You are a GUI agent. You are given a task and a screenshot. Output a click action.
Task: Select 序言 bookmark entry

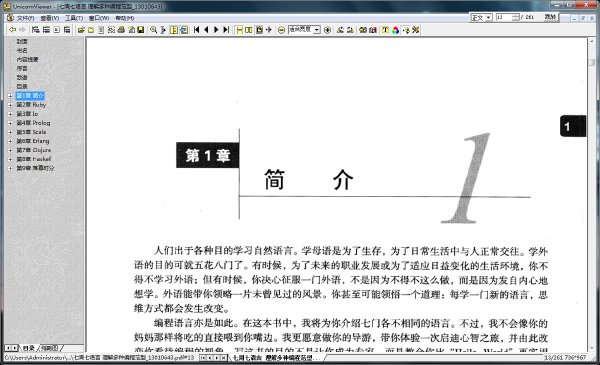(22, 68)
